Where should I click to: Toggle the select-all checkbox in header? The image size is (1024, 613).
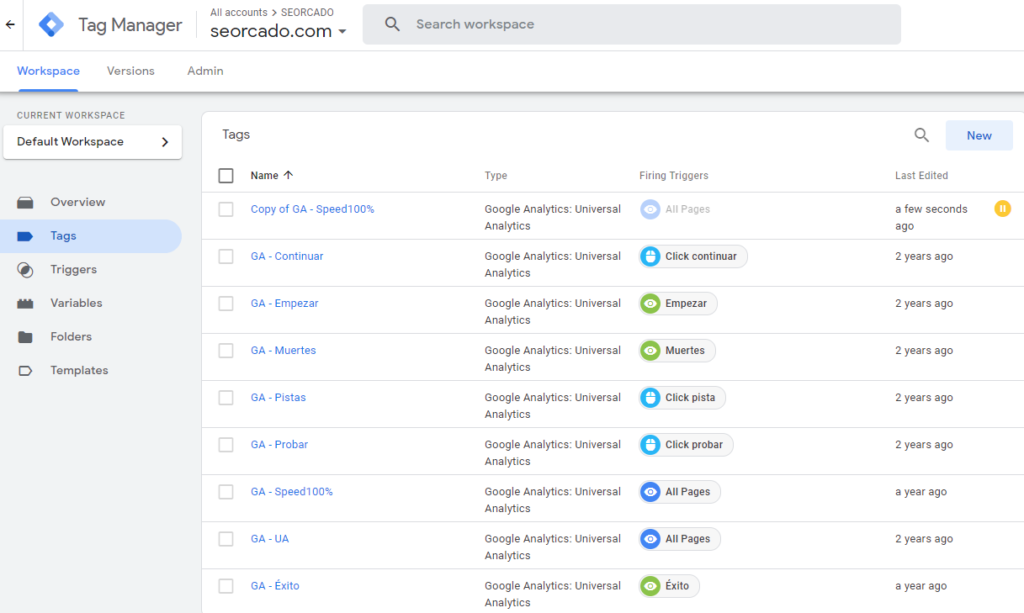(x=226, y=176)
